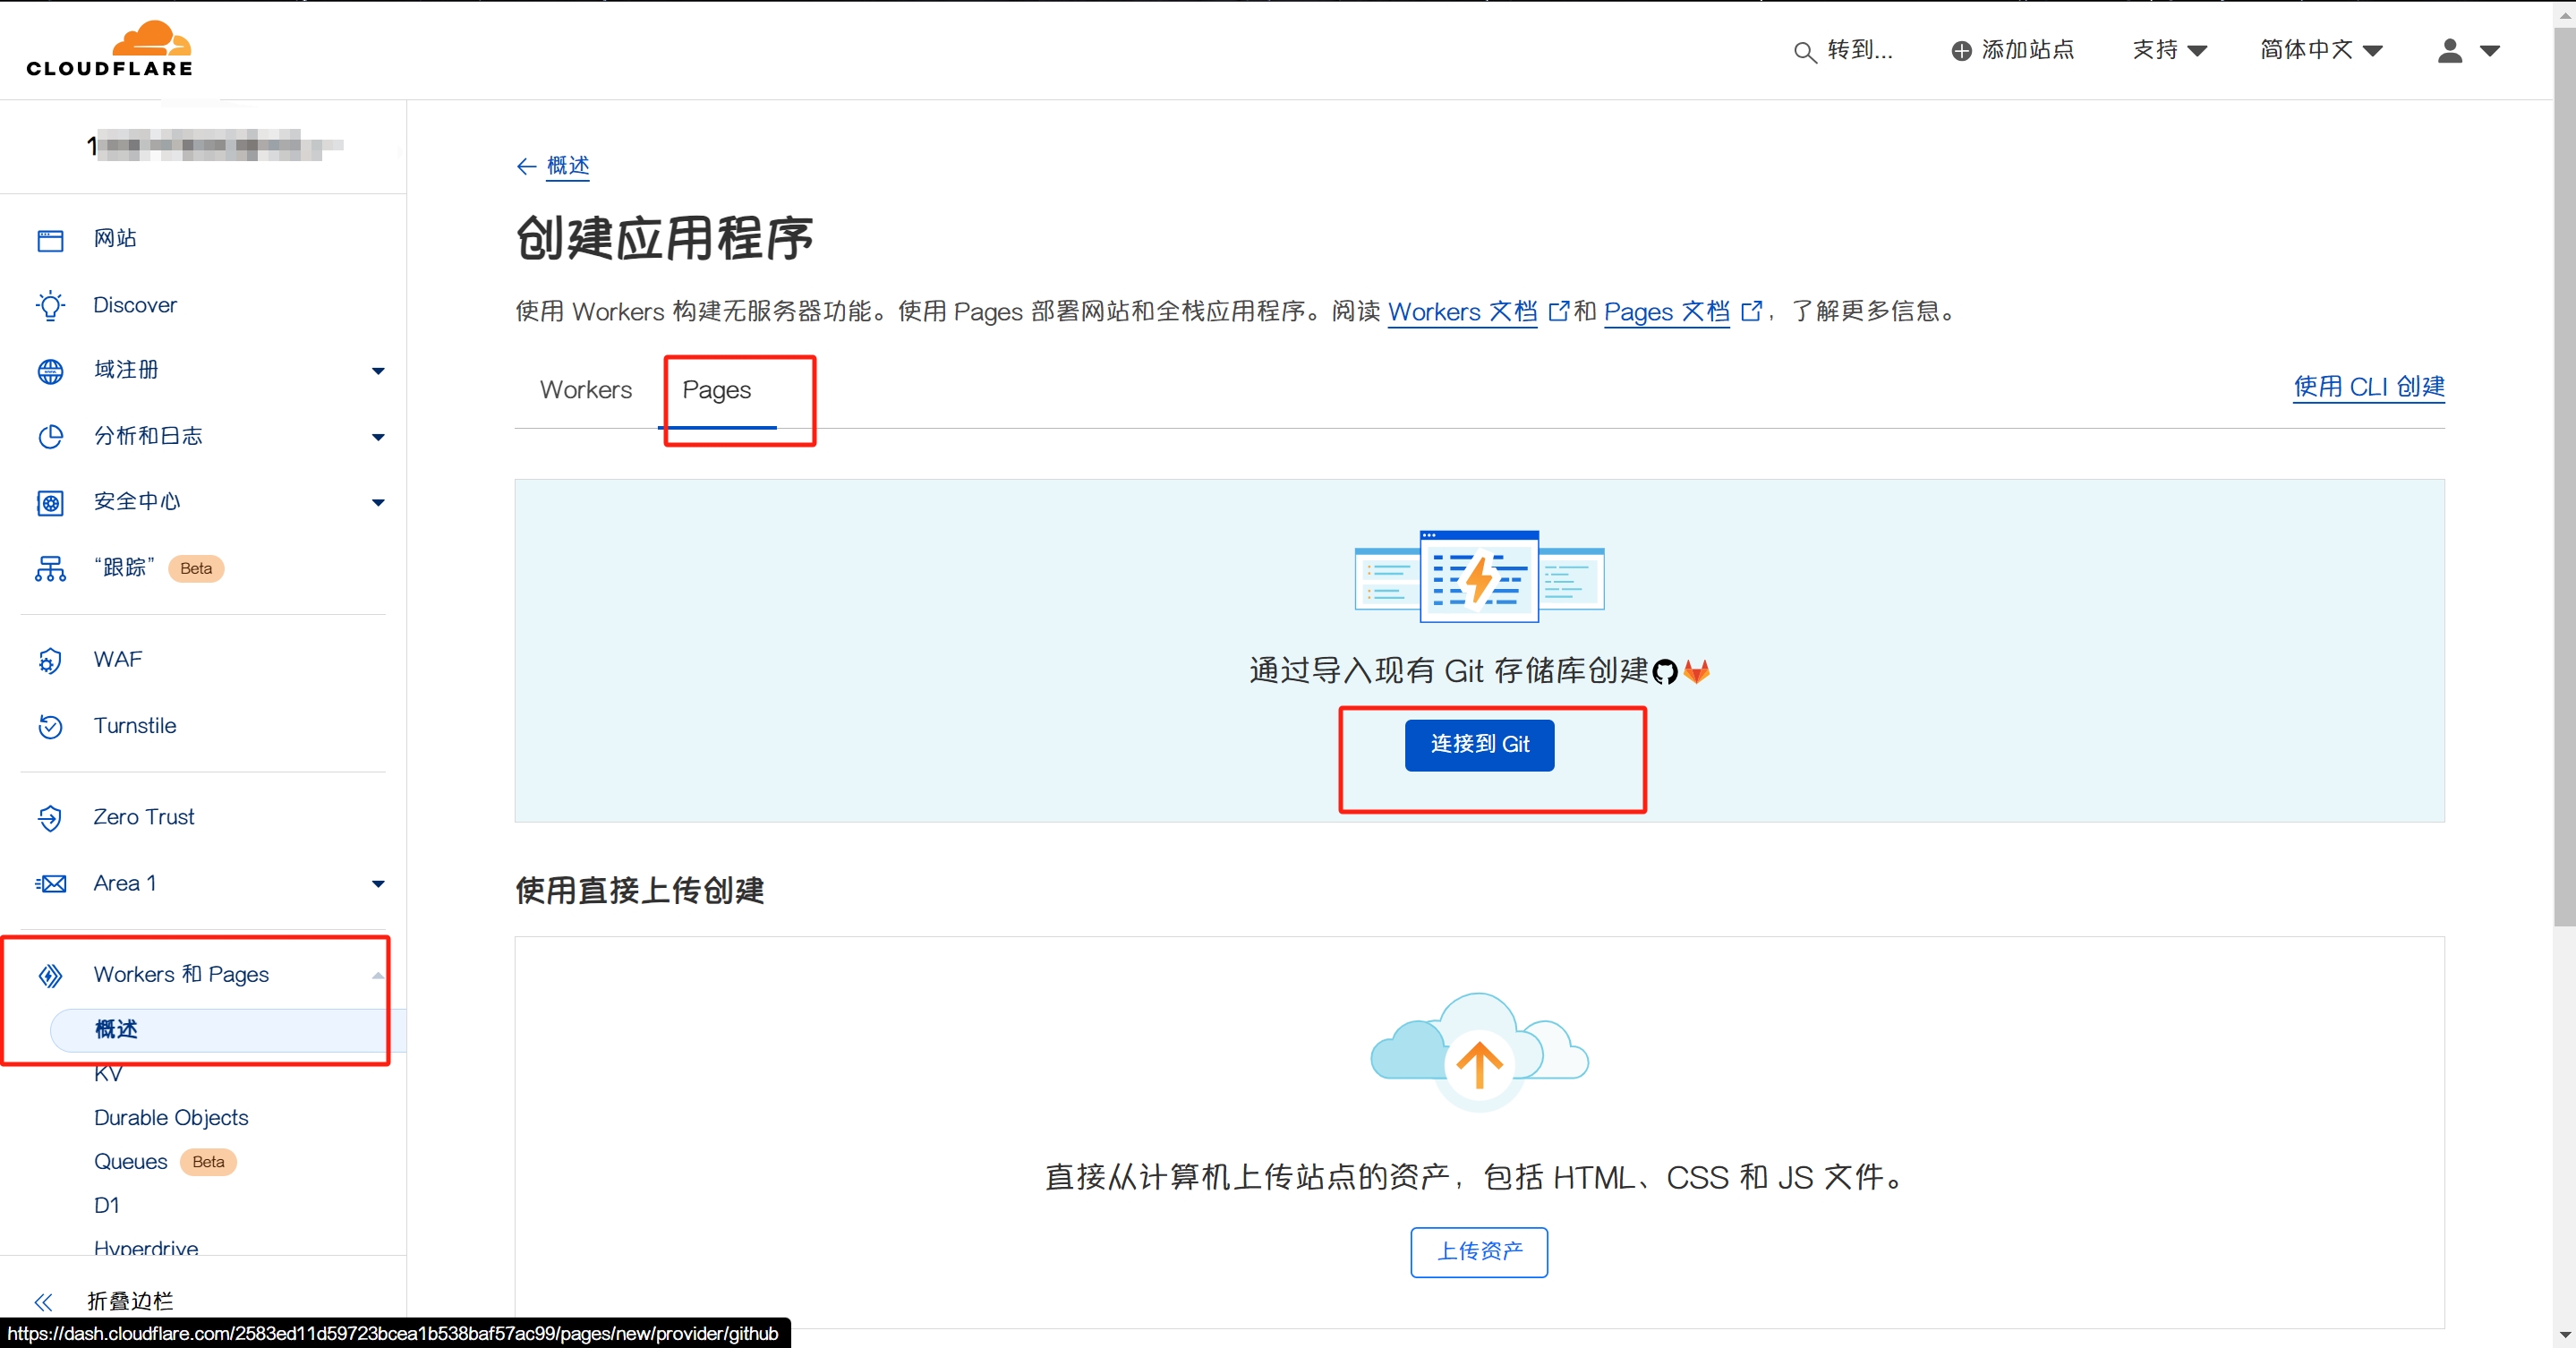2576x1348 pixels.
Task: Click the 连接到 Git button
Action: tap(1479, 745)
